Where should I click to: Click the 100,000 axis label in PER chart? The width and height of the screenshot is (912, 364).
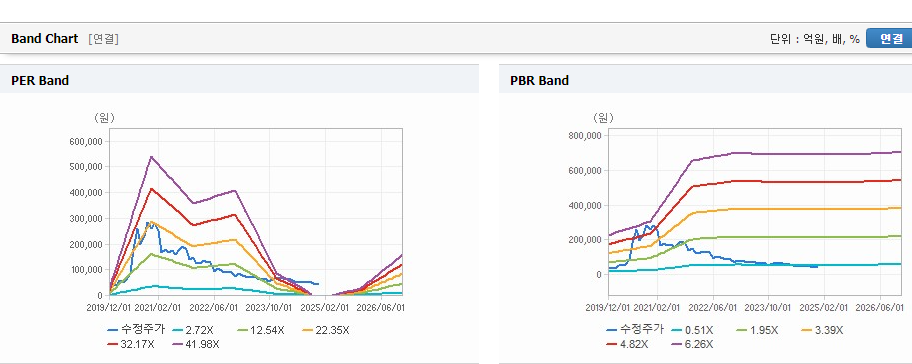(x=87, y=270)
